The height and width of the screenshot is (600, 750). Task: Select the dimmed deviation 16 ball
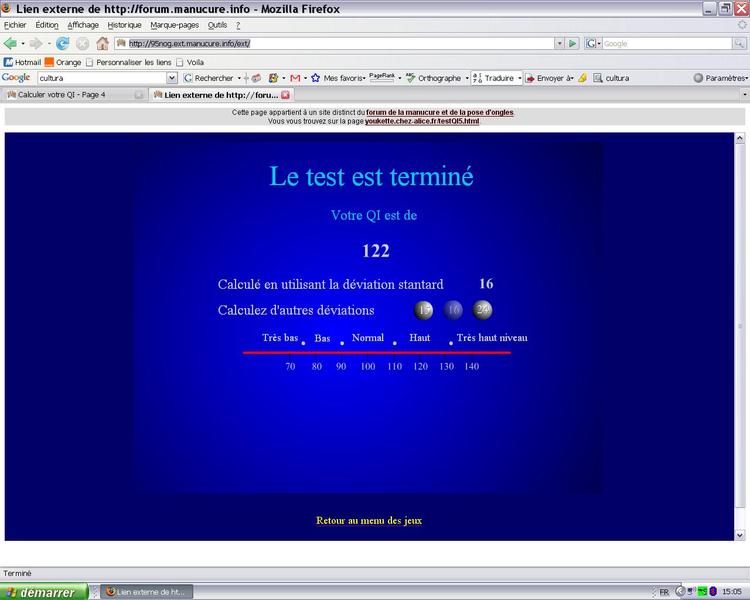click(453, 310)
